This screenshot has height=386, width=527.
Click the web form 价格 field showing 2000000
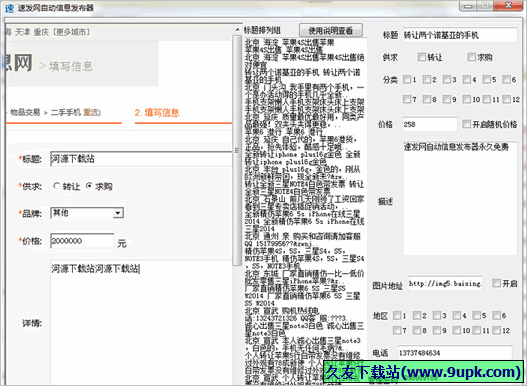point(82,241)
